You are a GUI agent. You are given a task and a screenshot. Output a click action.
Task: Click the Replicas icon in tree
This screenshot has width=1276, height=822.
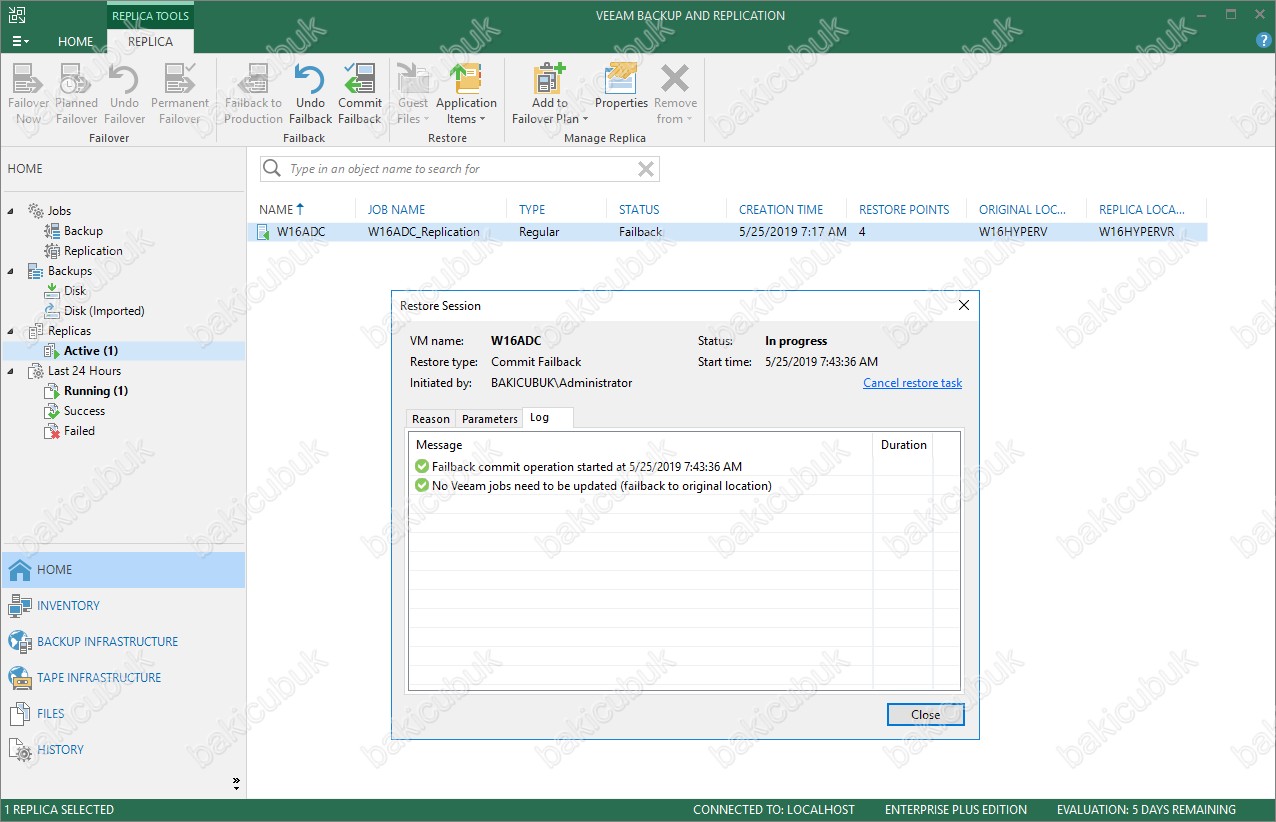(35, 331)
